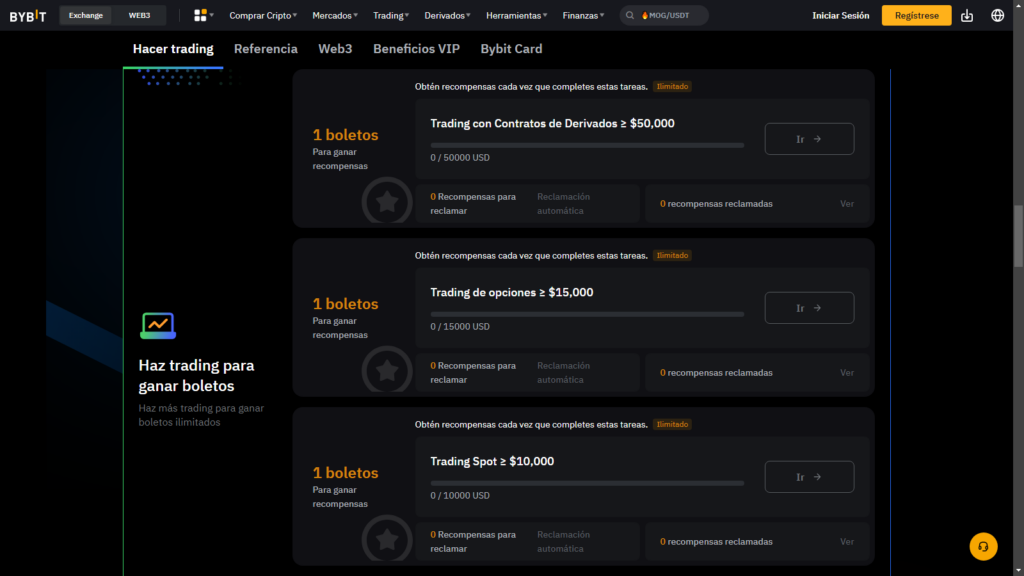Click Ir for Trading Spot task

tap(809, 477)
